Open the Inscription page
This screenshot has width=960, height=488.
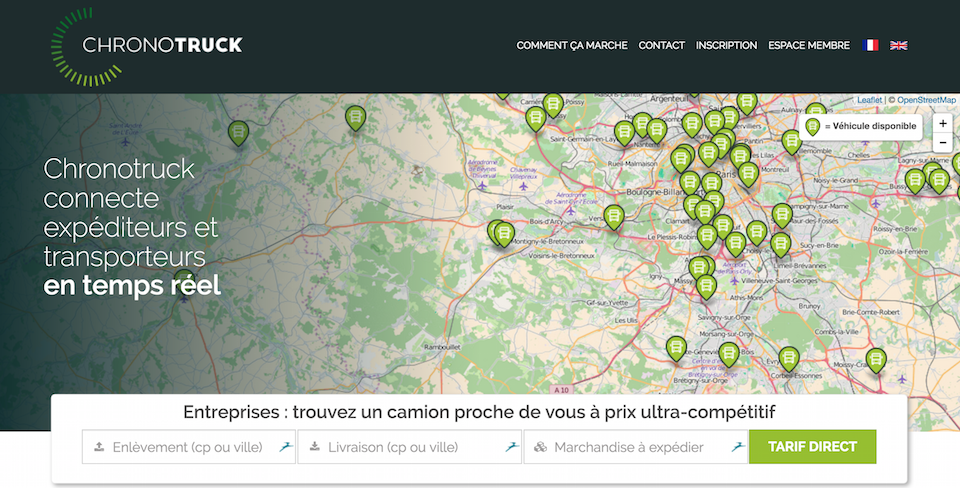click(726, 45)
